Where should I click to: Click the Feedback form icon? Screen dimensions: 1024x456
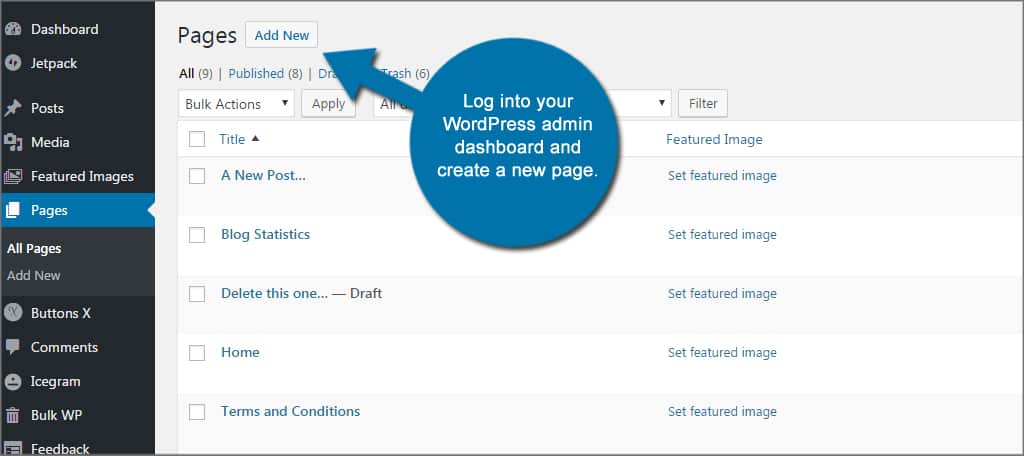13,448
